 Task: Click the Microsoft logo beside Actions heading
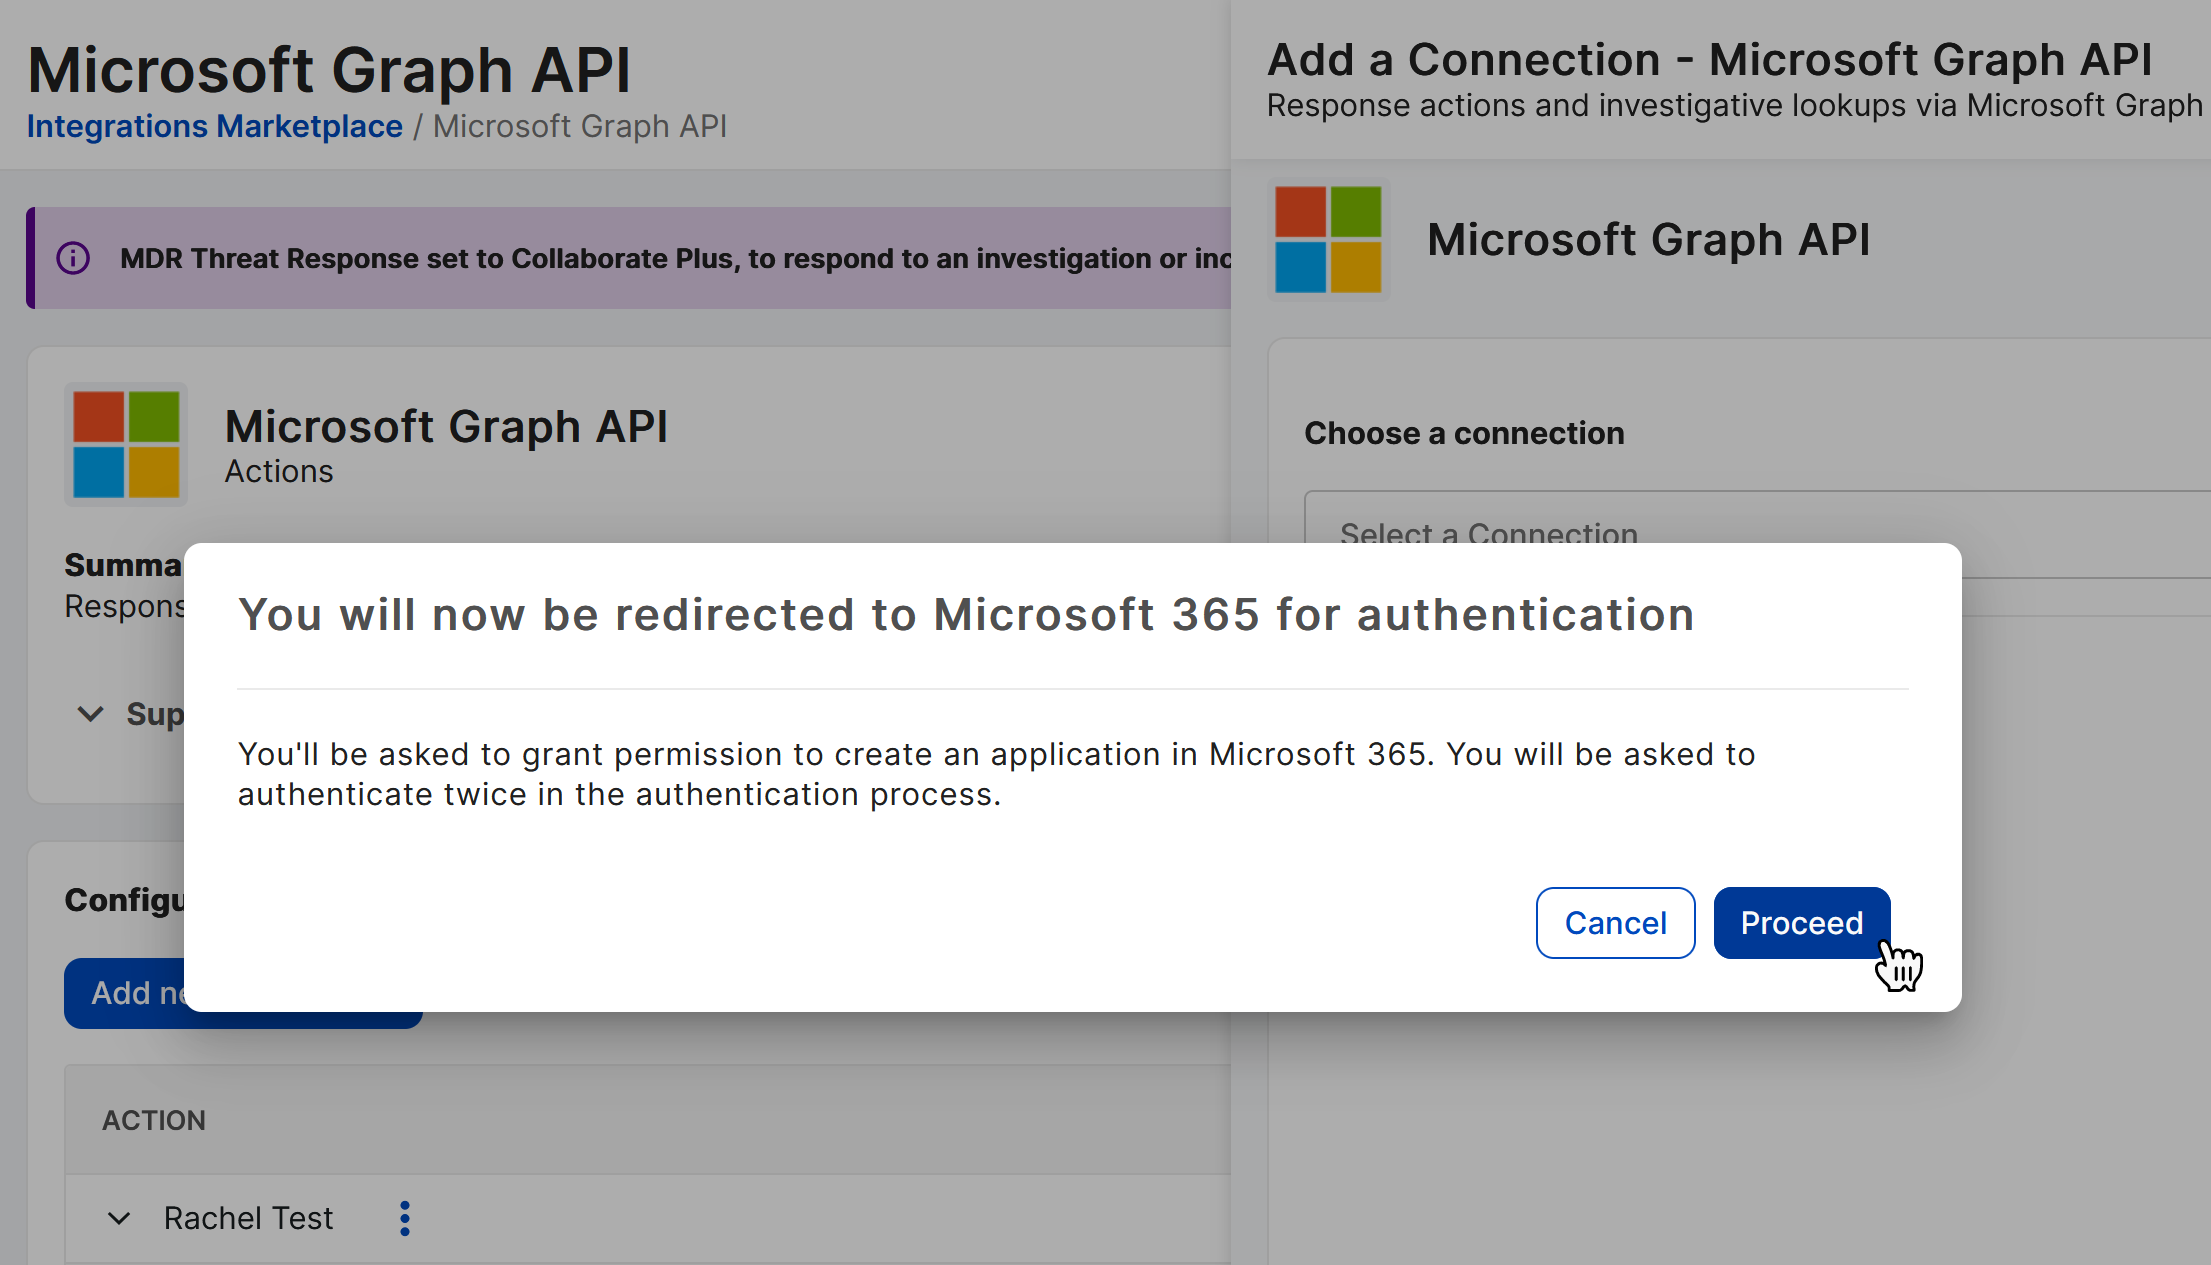(x=126, y=444)
